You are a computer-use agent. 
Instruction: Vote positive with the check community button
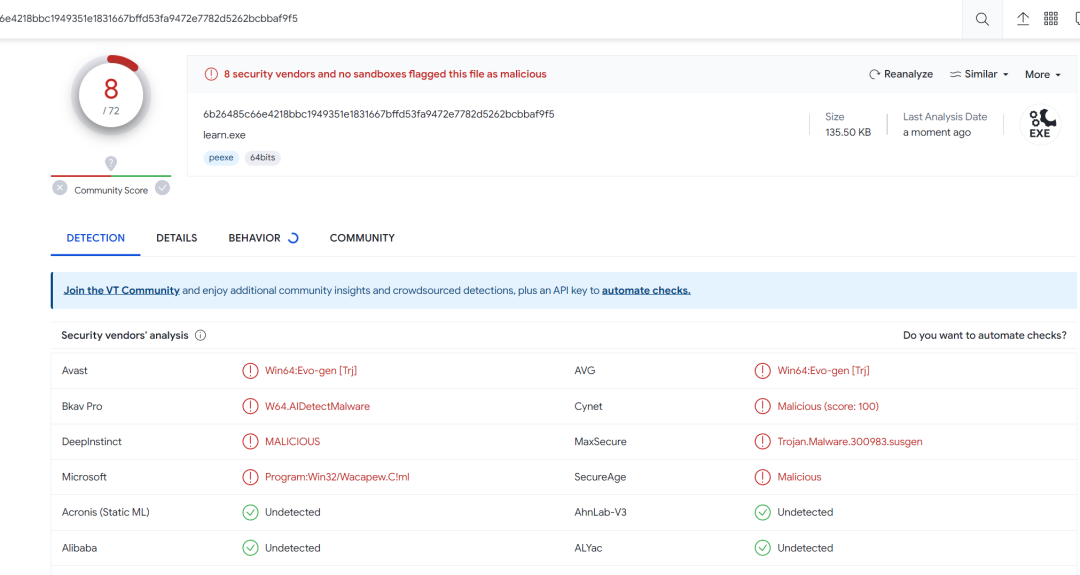click(x=162, y=188)
